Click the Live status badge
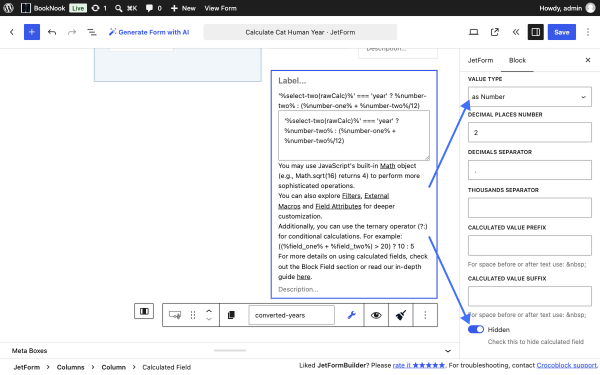The image size is (600, 375). [x=78, y=8]
